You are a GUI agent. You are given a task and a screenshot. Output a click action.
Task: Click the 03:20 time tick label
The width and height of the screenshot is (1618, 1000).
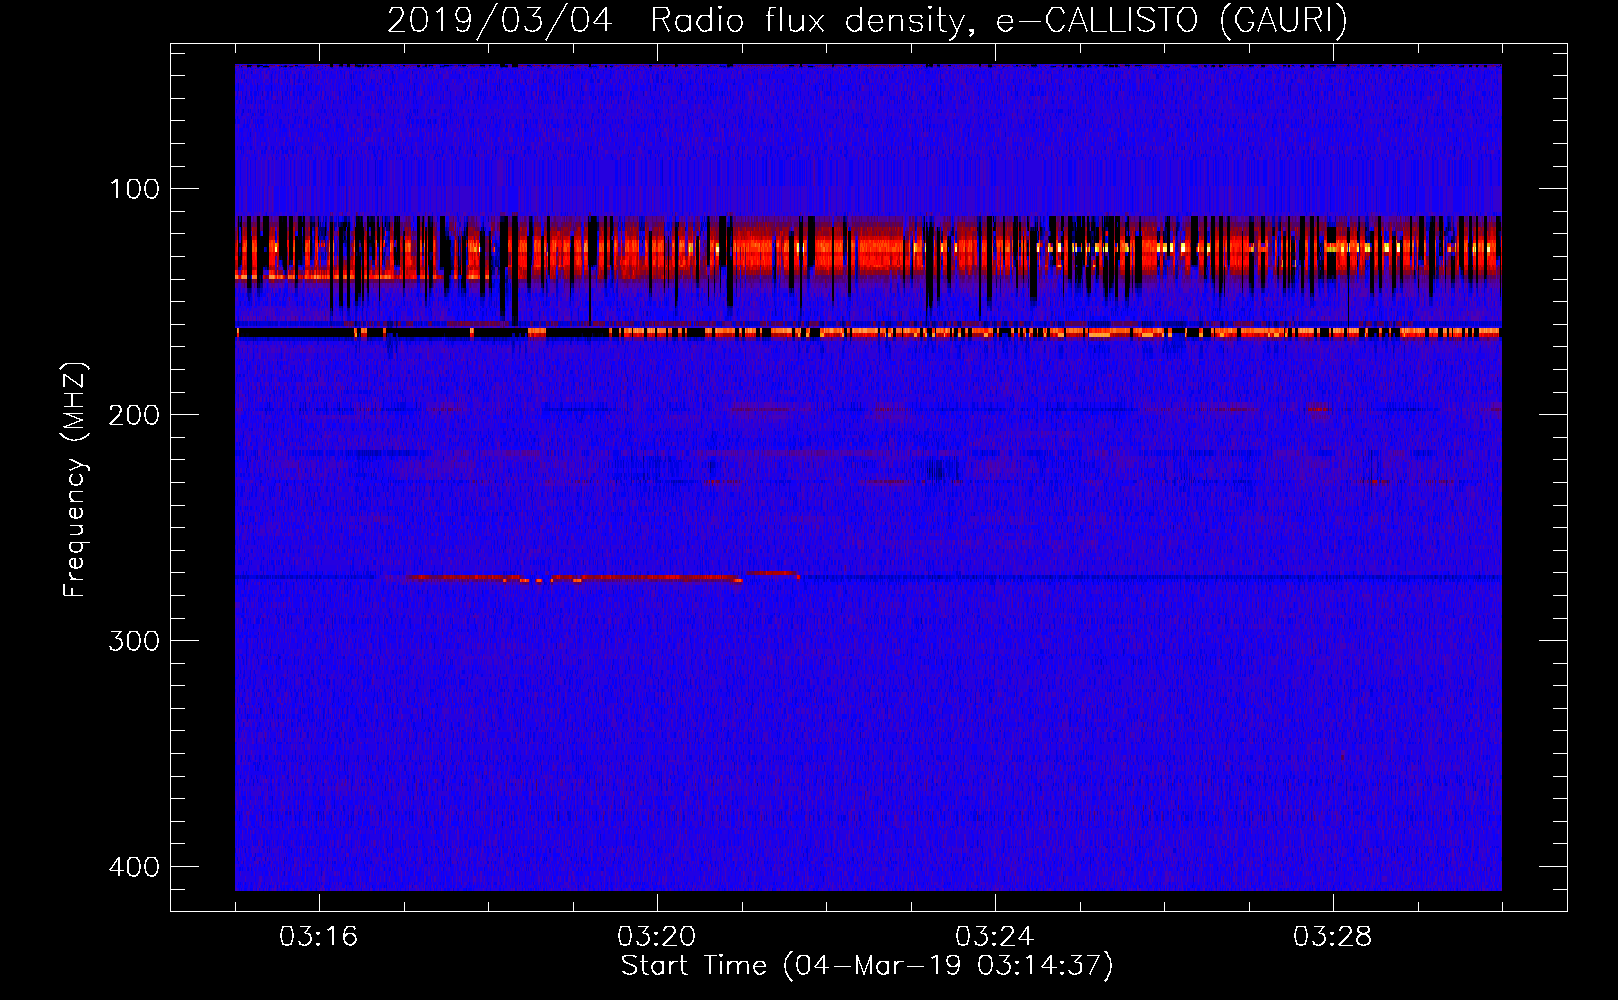656,937
